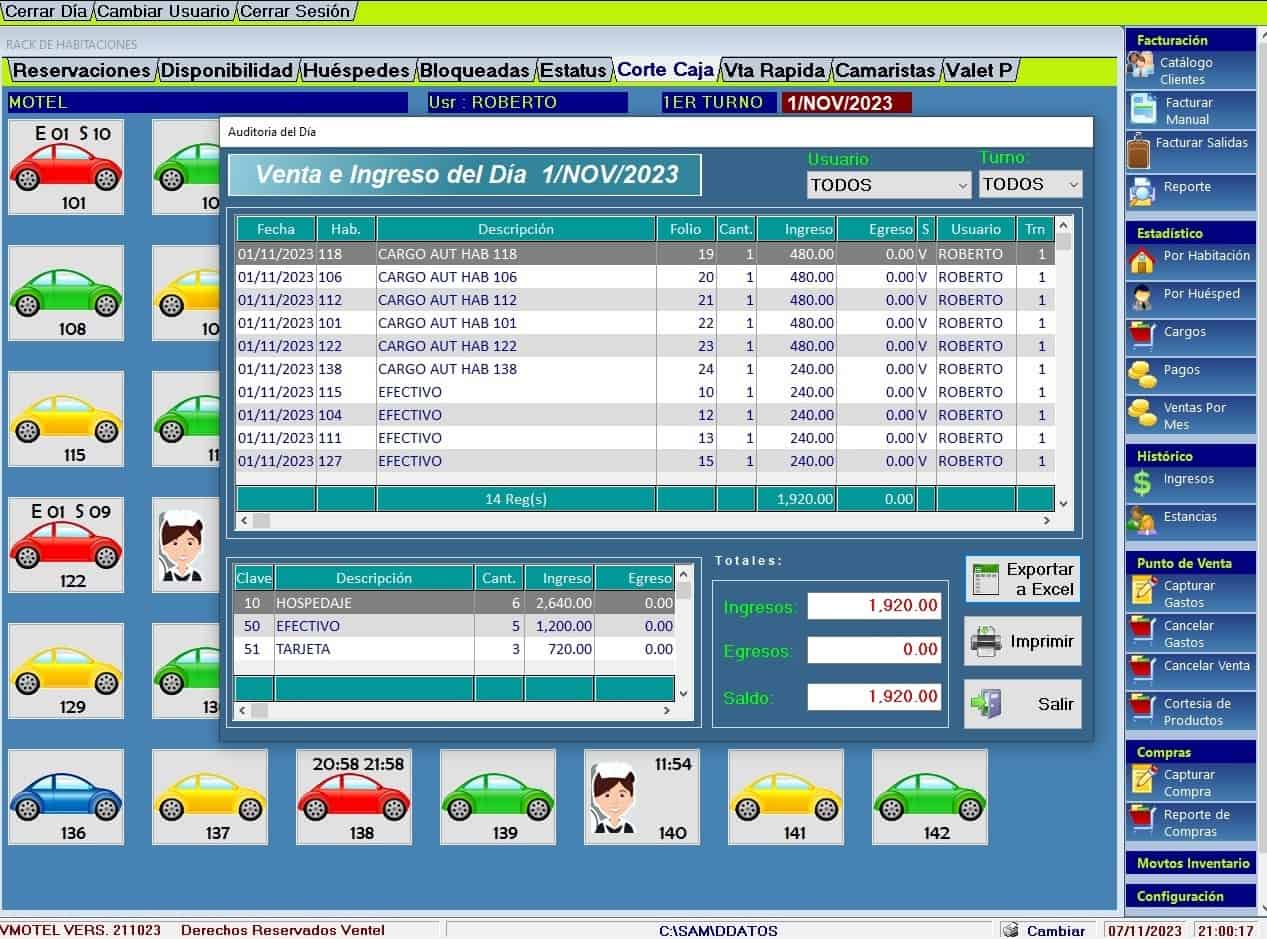Expand the Turno dropdown
The image size is (1267, 939).
coord(1073,185)
